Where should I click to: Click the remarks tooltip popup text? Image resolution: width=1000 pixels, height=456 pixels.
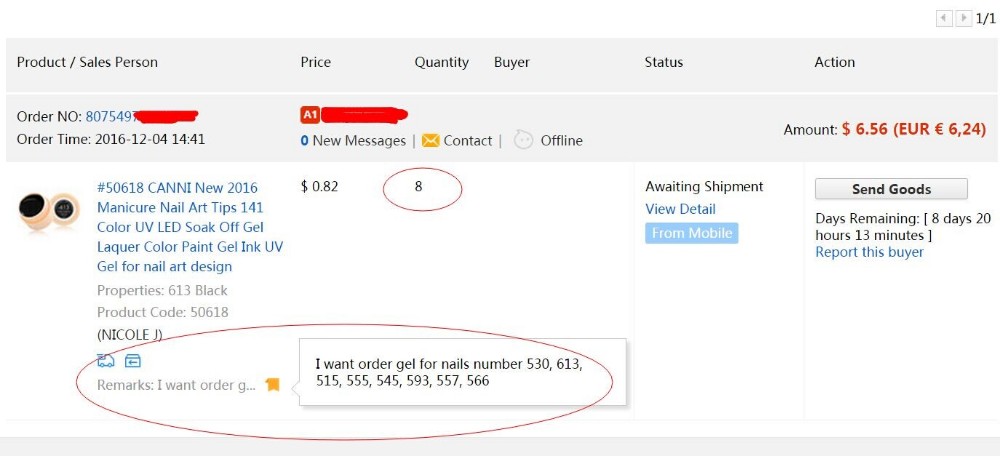[x=449, y=372]
